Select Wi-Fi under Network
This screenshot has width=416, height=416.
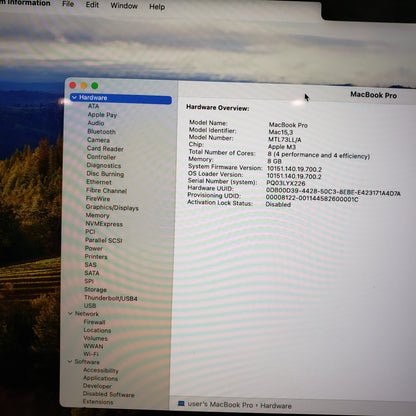click(x=91, y=354)
